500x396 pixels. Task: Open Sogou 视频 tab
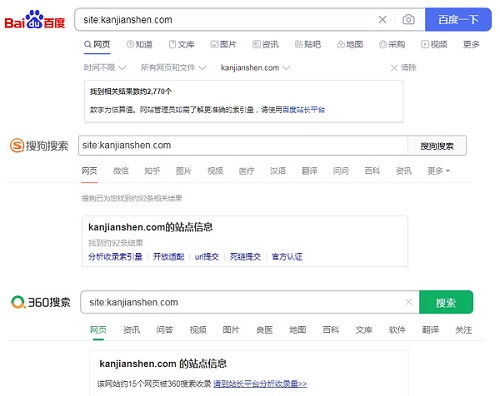click(x=215, y=171)
